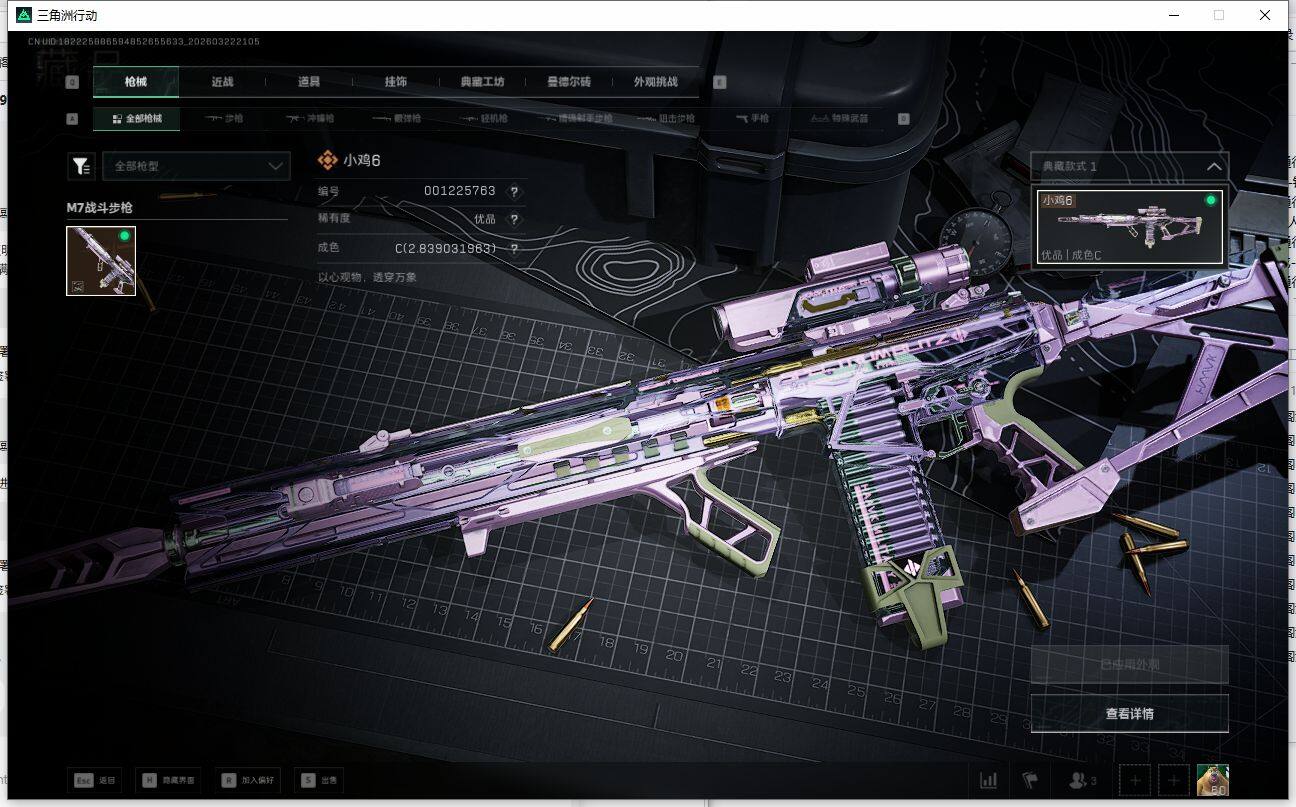The height and width of the screenshot is (807, 1296).
Task: Click the R 加入偏好 button
Action: pos(248,780)
